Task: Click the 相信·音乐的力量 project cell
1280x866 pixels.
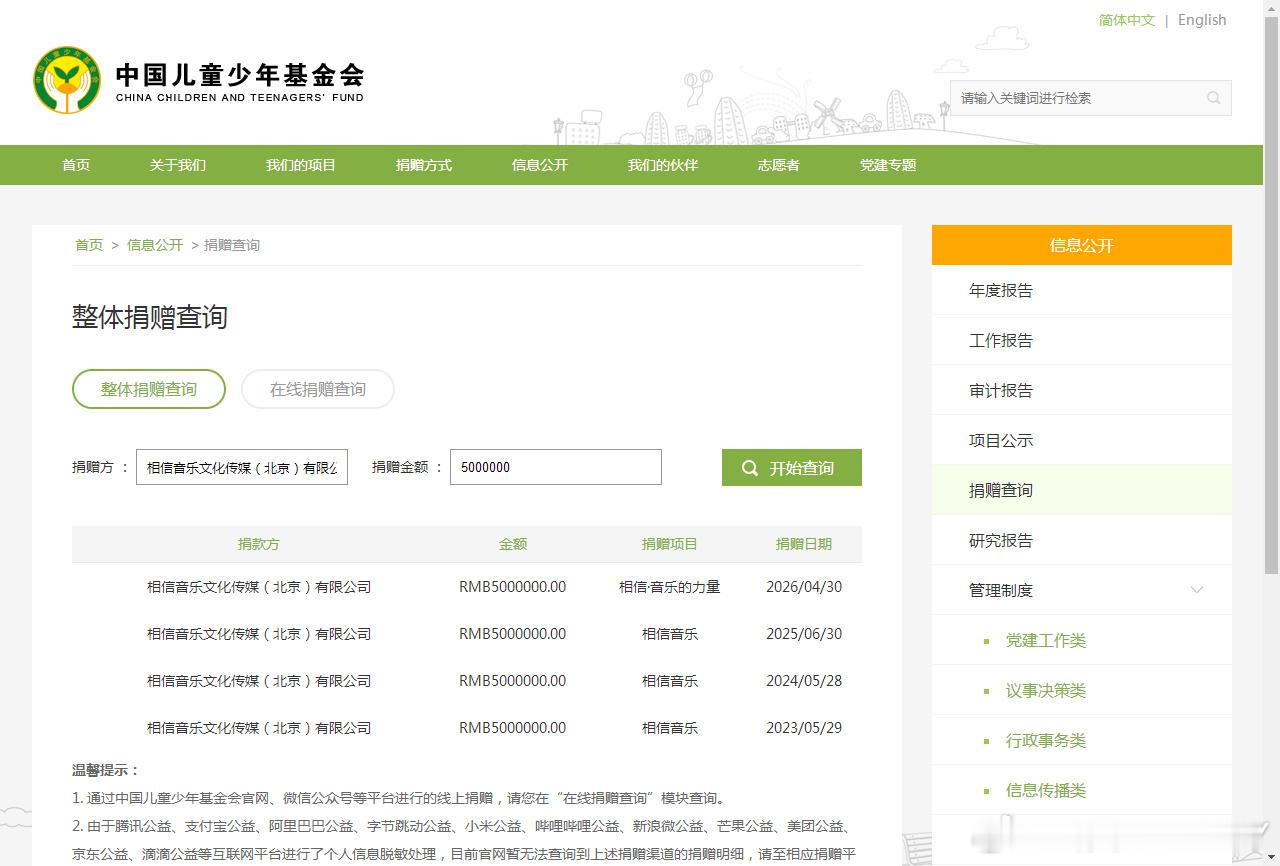Action: [670, 587]
